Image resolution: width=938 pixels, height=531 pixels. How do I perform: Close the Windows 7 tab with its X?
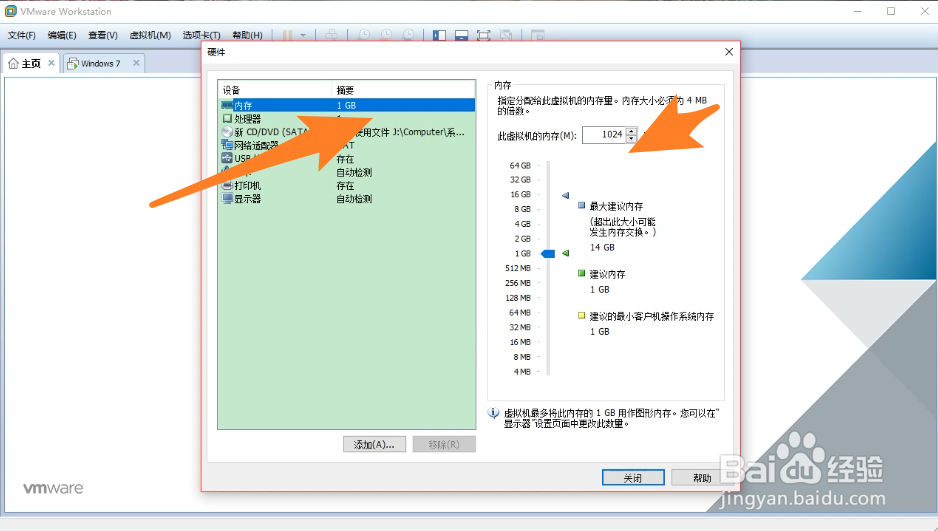[136, 63]
